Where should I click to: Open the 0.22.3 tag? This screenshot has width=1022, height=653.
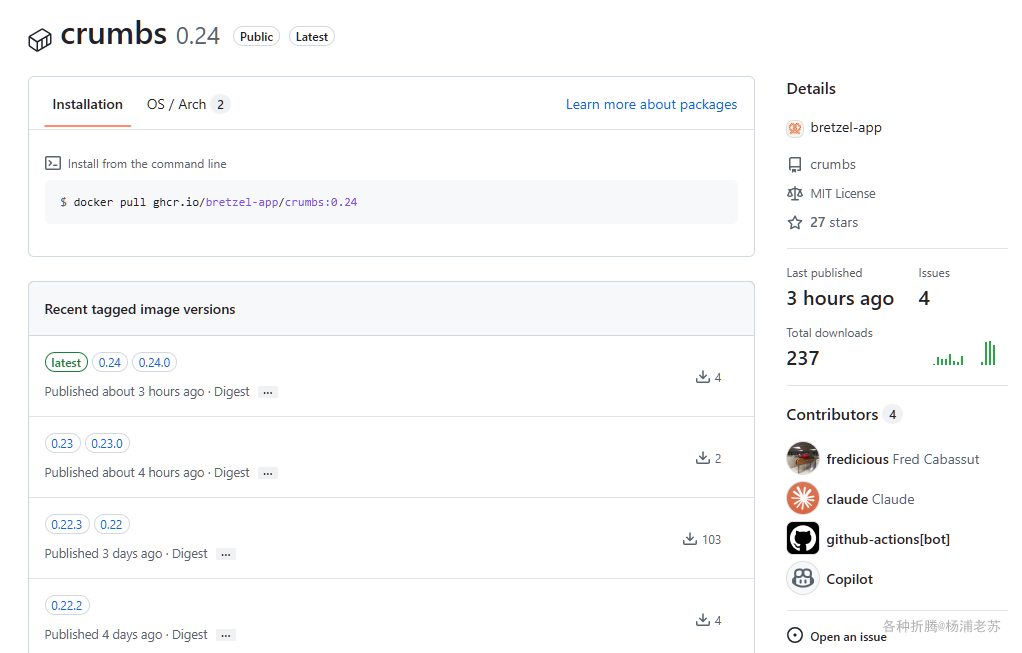coord(66,524)
